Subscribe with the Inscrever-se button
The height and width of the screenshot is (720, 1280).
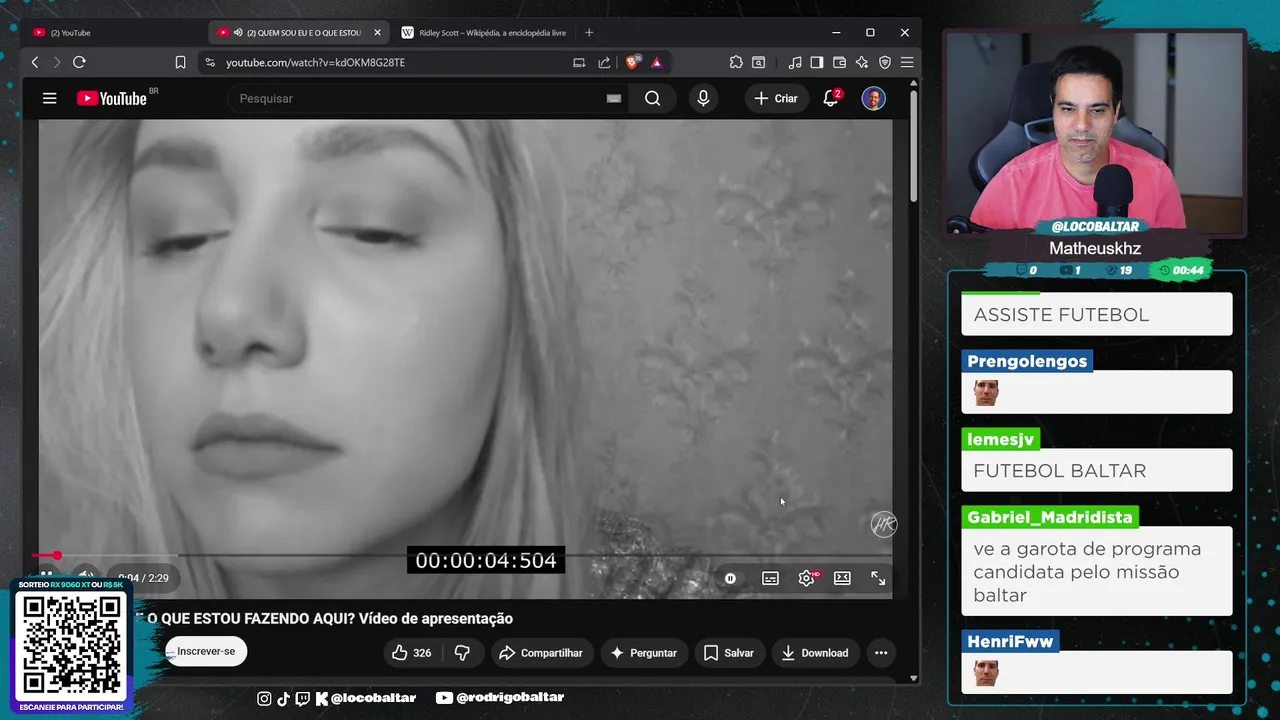206,651
